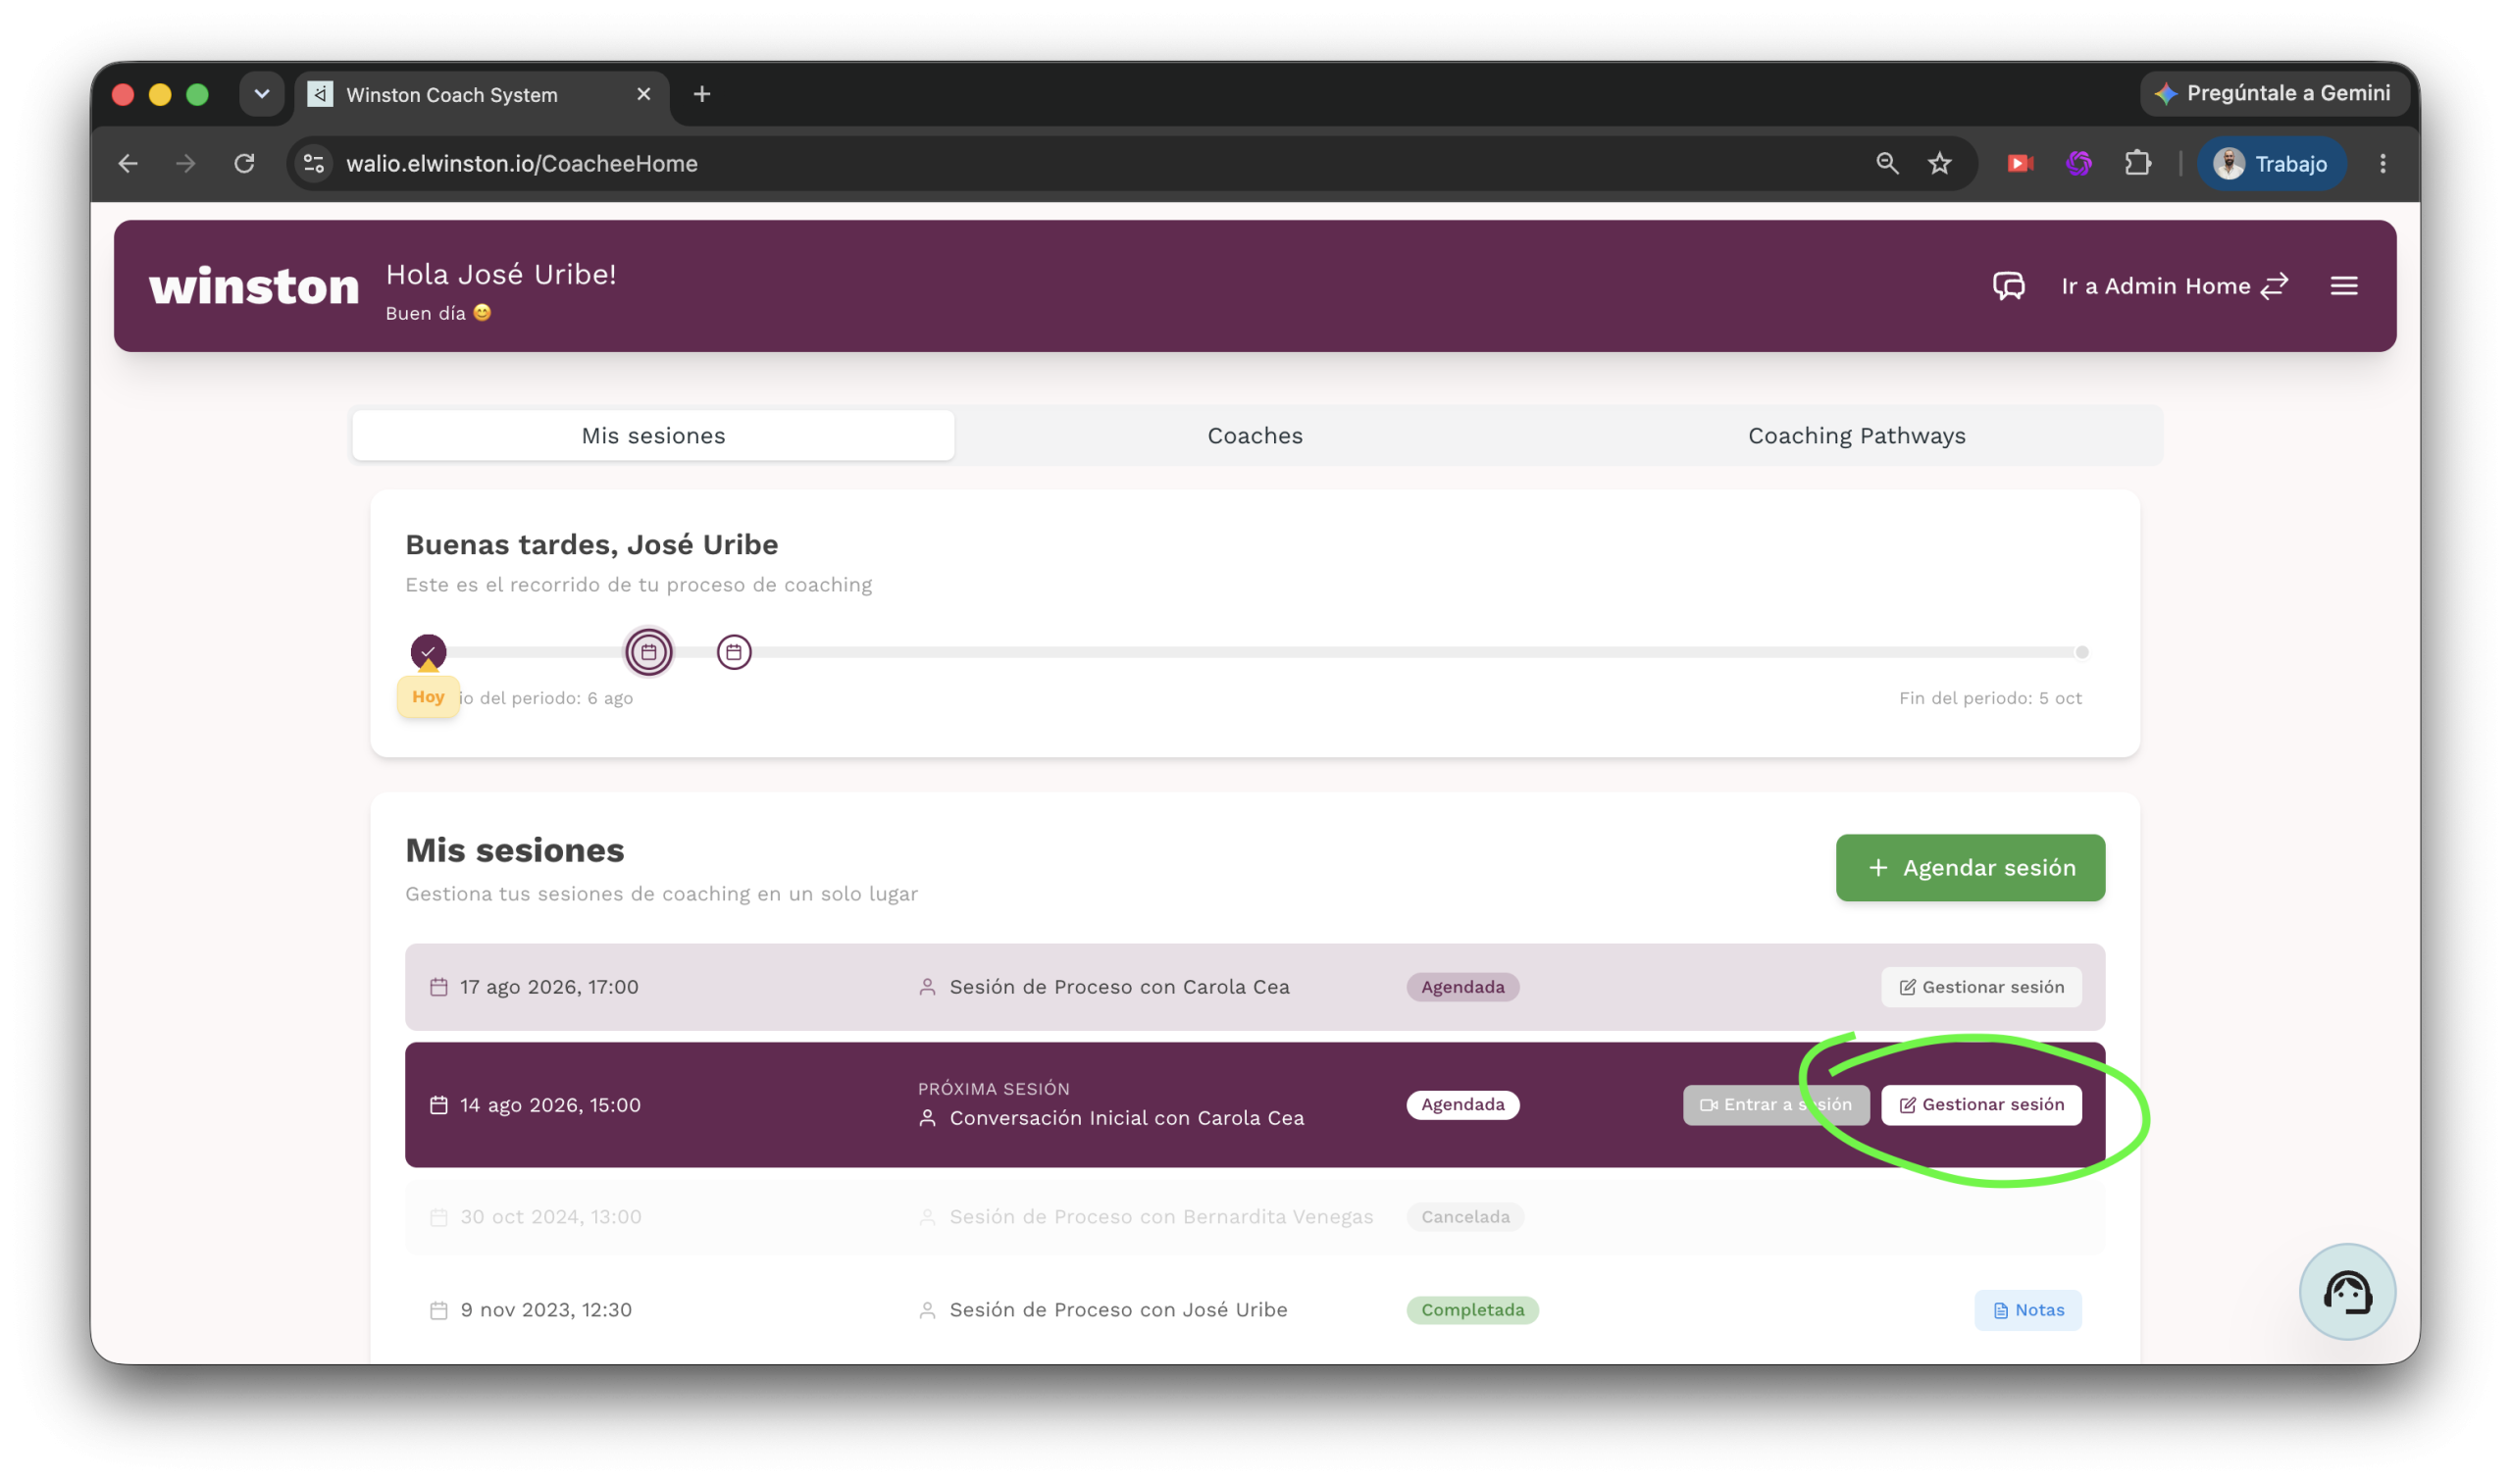This screenshot has width=2511, height=1484.
Task: Open the support headset chat widget
Action: pos(2346,1291)
